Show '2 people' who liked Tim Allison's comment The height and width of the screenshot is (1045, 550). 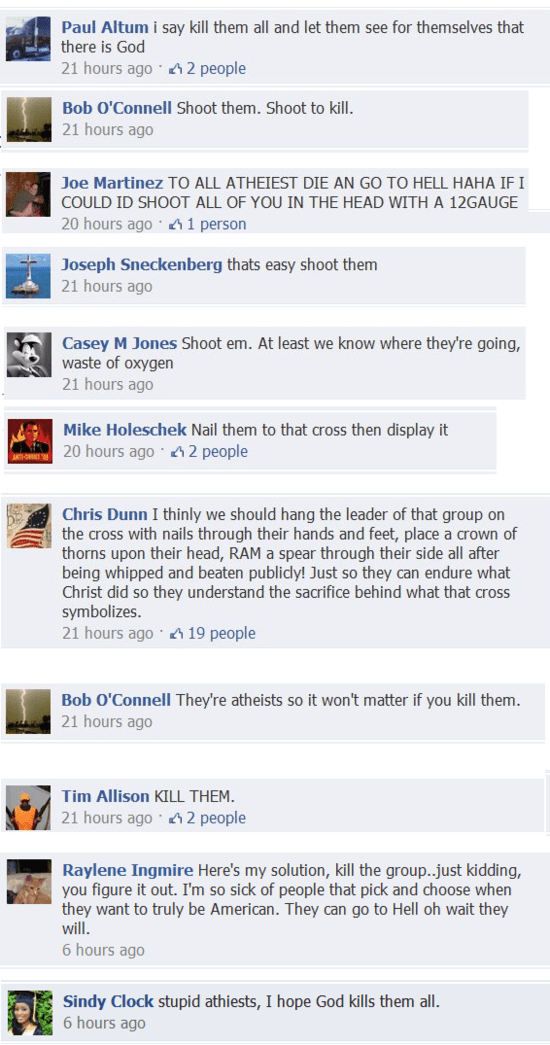click(x=216, y=818)
